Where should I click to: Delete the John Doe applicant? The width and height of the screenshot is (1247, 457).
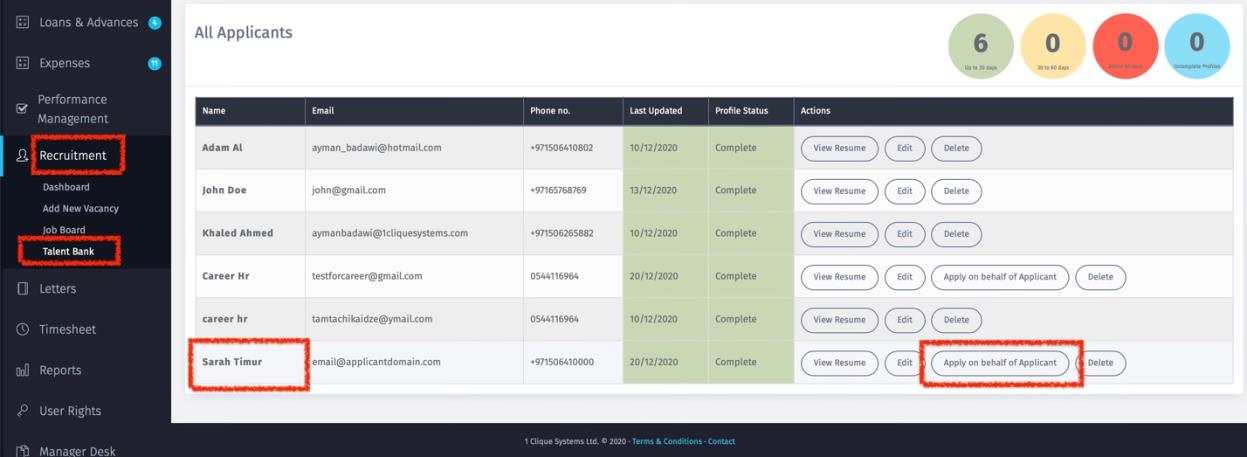(956, 191)
